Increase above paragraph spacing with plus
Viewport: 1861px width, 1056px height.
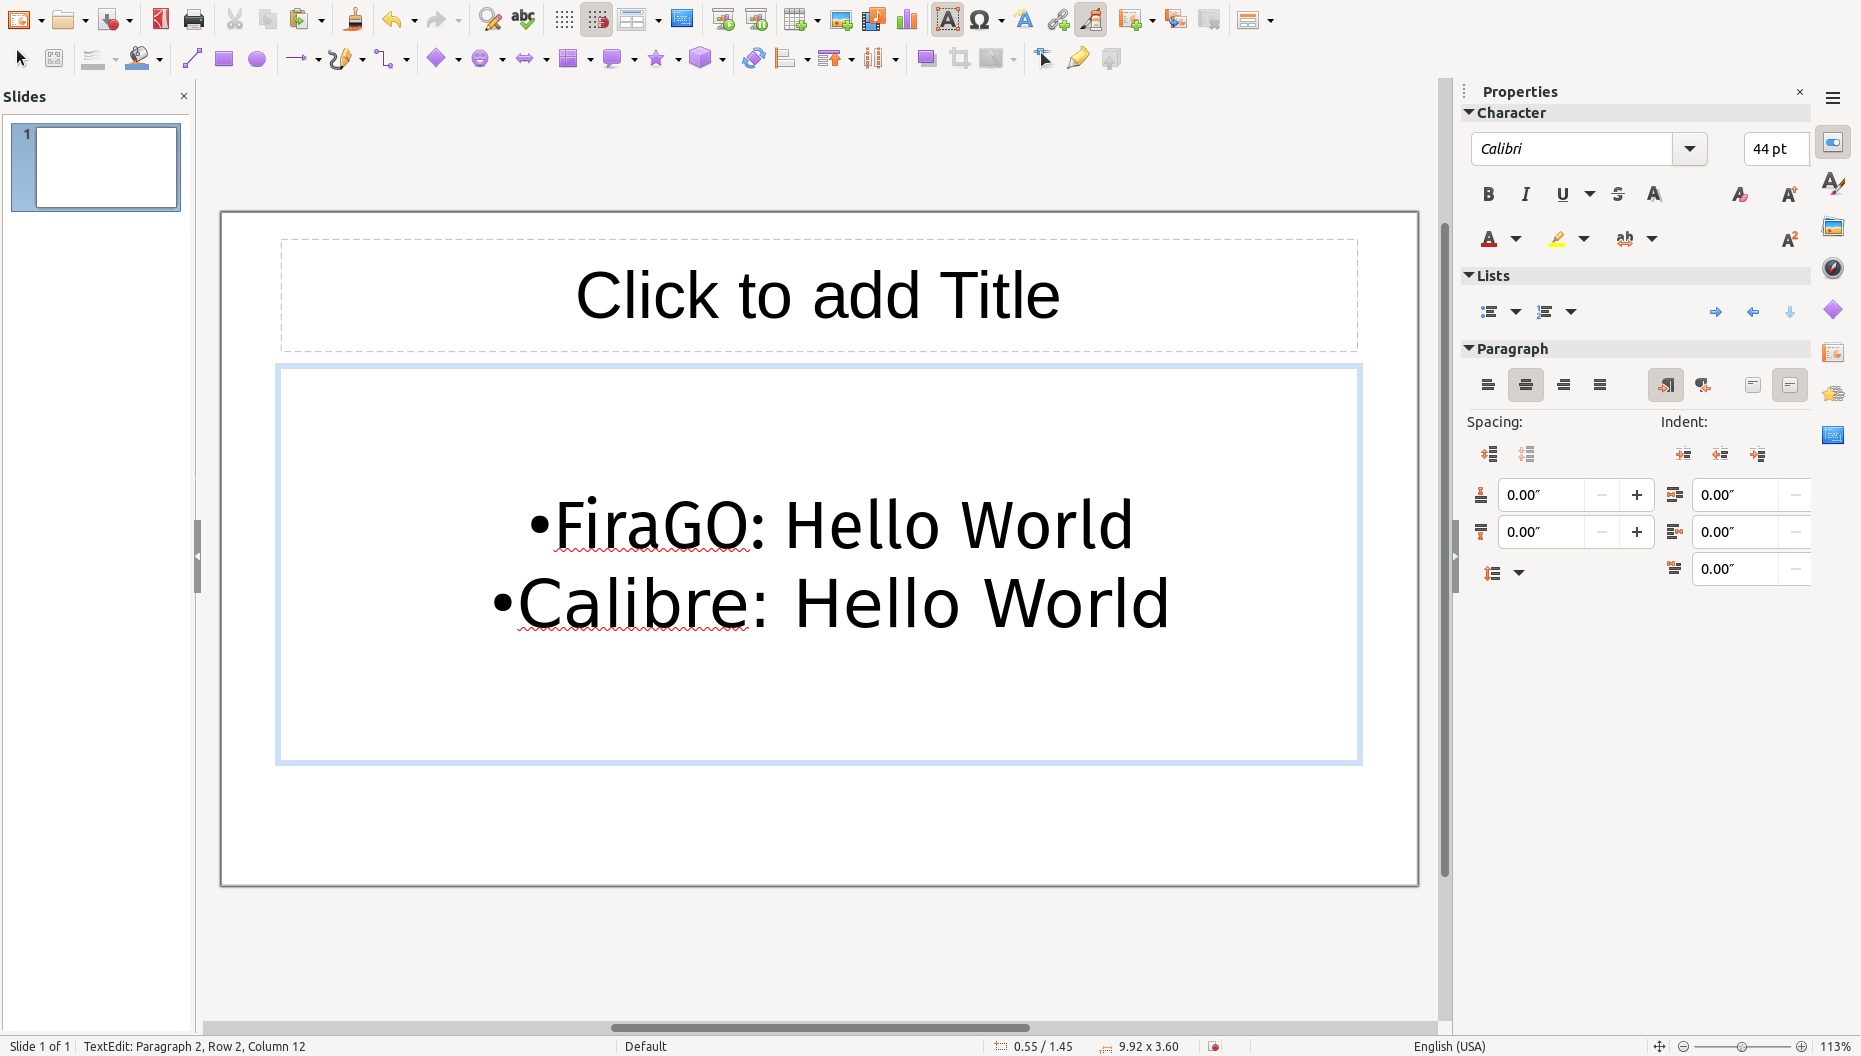[x=1636, y=495]
